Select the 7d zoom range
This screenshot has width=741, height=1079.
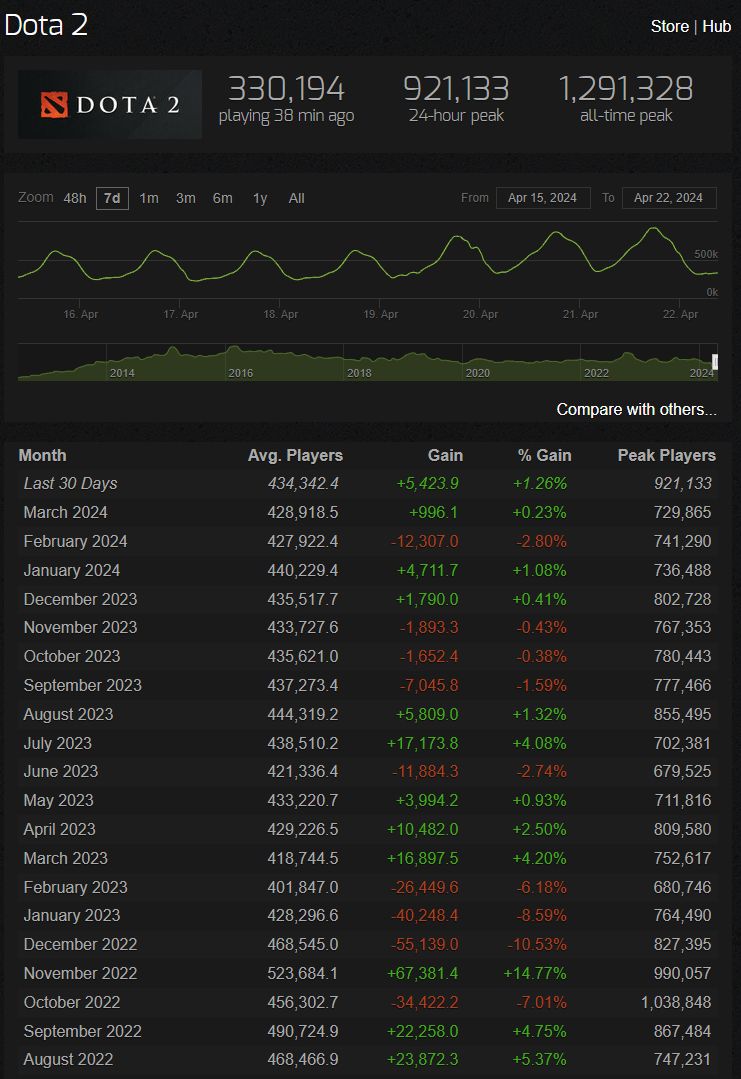(x=112, y=198)
